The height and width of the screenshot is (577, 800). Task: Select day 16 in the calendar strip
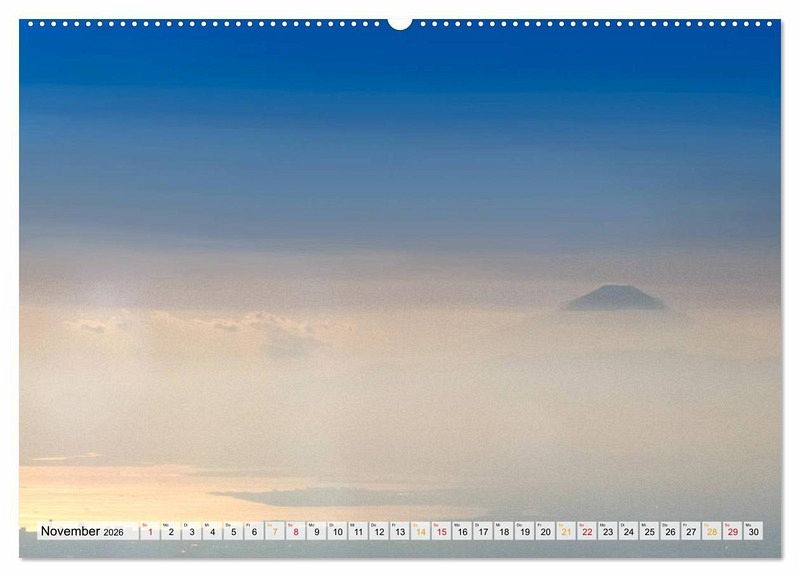tap(462, 531)
